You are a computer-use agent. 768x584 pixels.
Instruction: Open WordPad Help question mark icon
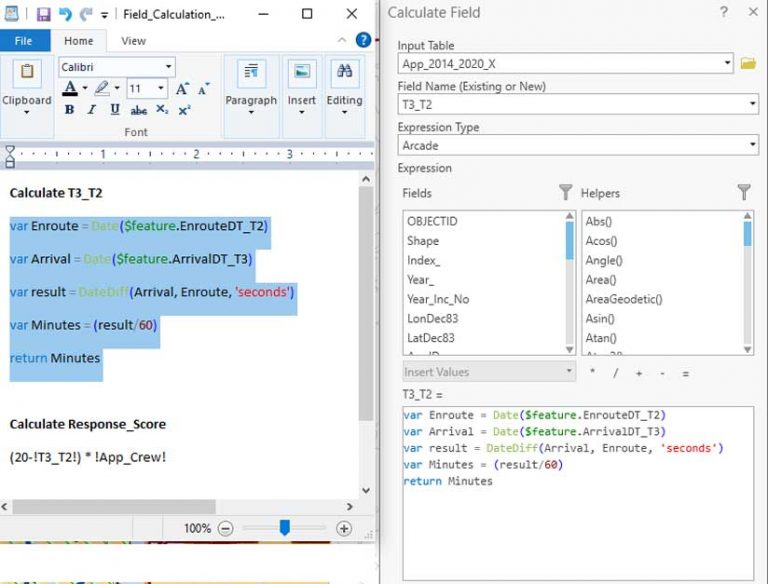(363, 40)
